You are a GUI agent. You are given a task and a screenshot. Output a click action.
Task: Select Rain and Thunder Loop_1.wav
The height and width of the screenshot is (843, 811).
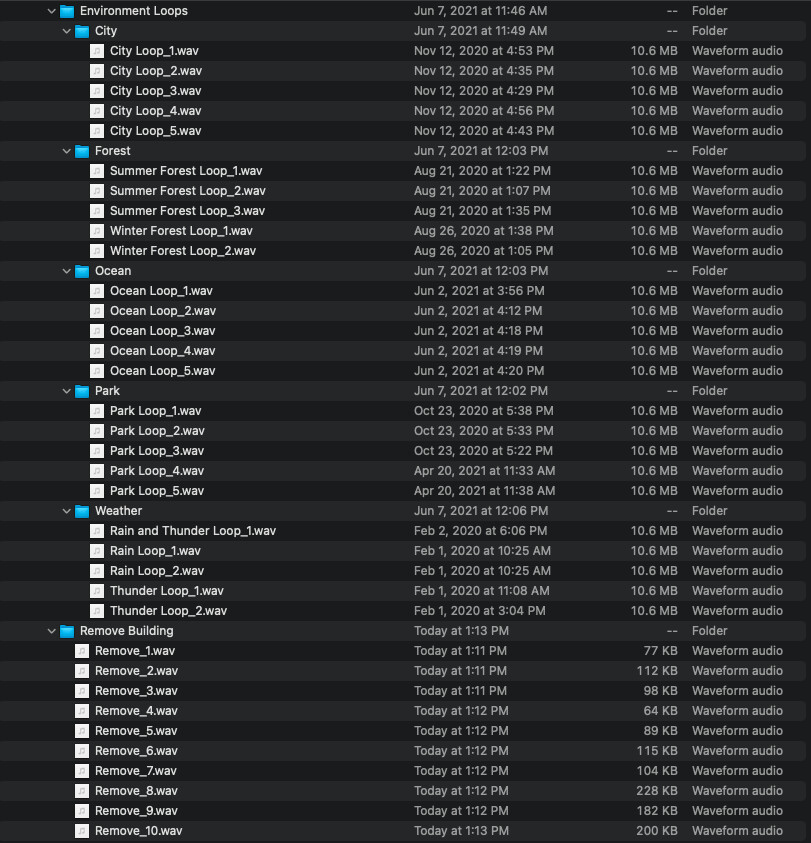click(x=192, y=531)
